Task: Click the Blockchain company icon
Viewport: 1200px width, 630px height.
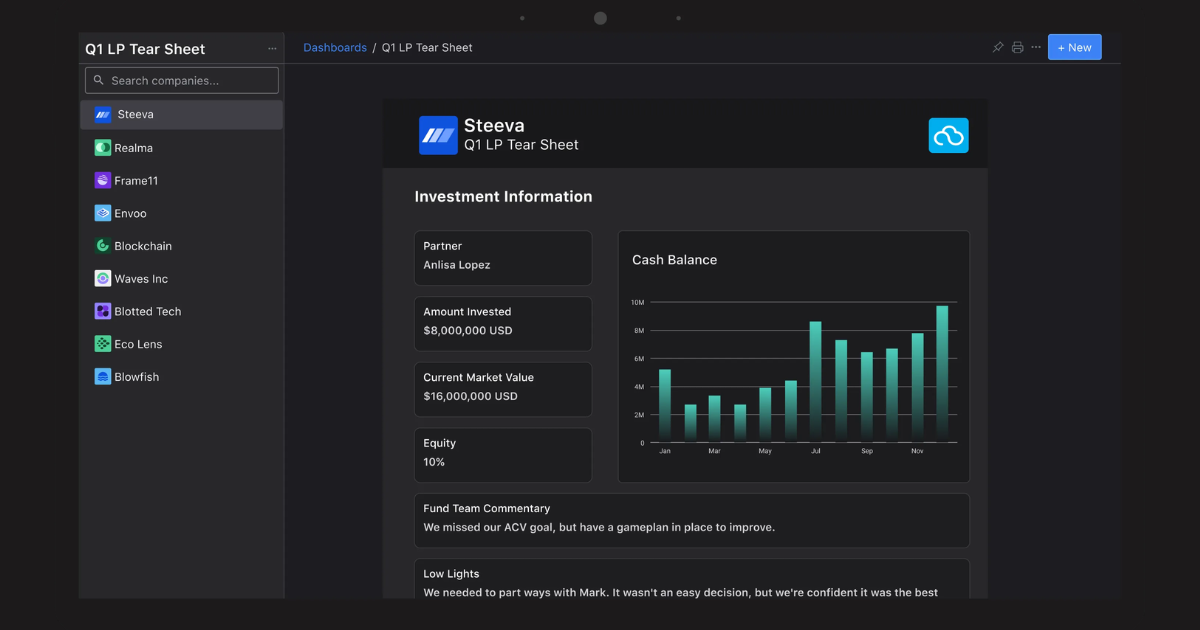Action: click(x=103, y=246)
